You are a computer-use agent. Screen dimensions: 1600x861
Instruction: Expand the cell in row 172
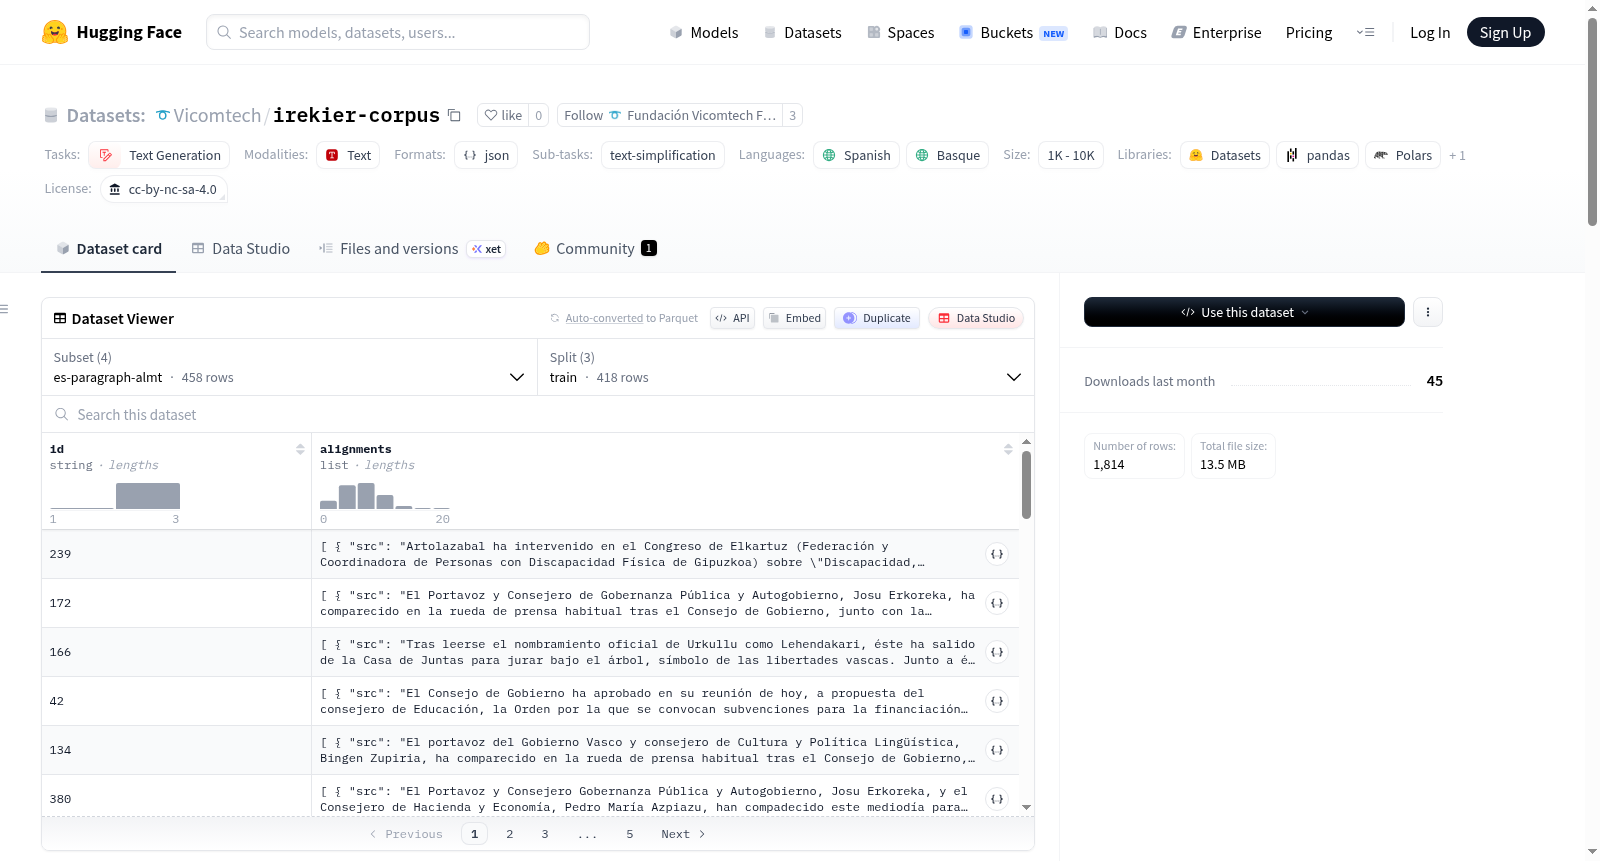coord(997,603)
